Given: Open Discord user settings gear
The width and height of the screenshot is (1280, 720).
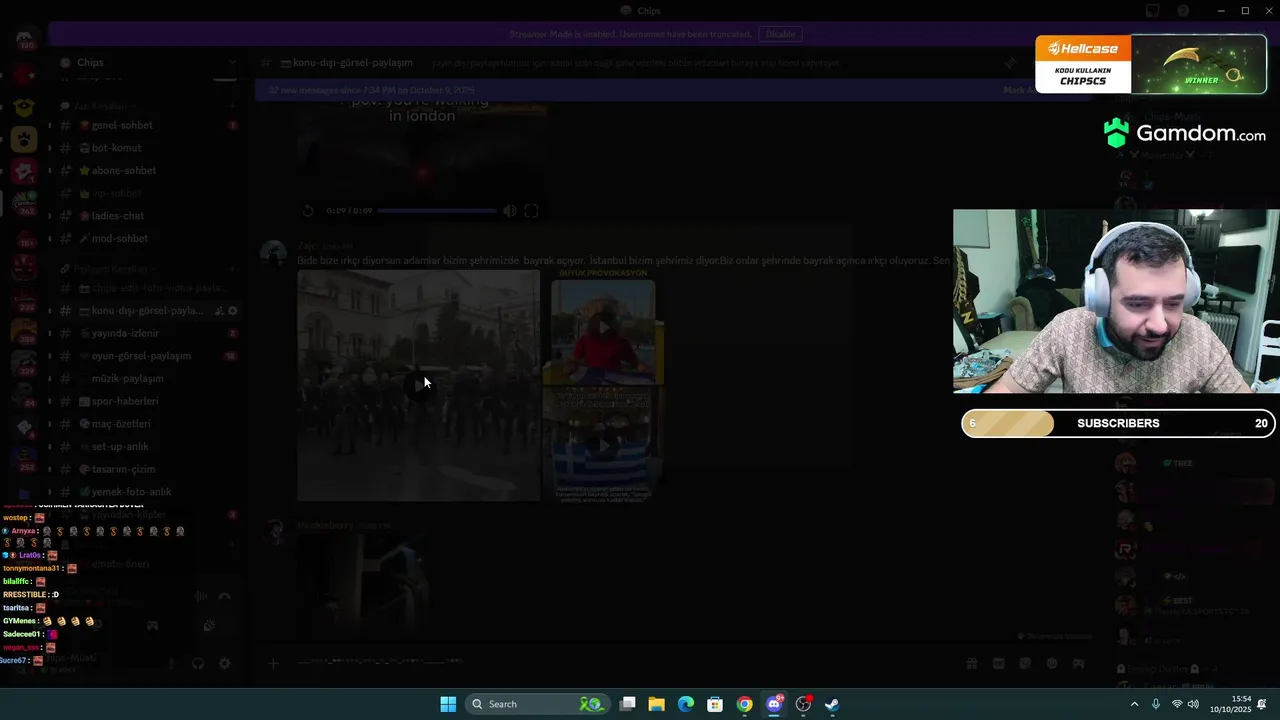Looking at the screenshot, I should point(224,663).
